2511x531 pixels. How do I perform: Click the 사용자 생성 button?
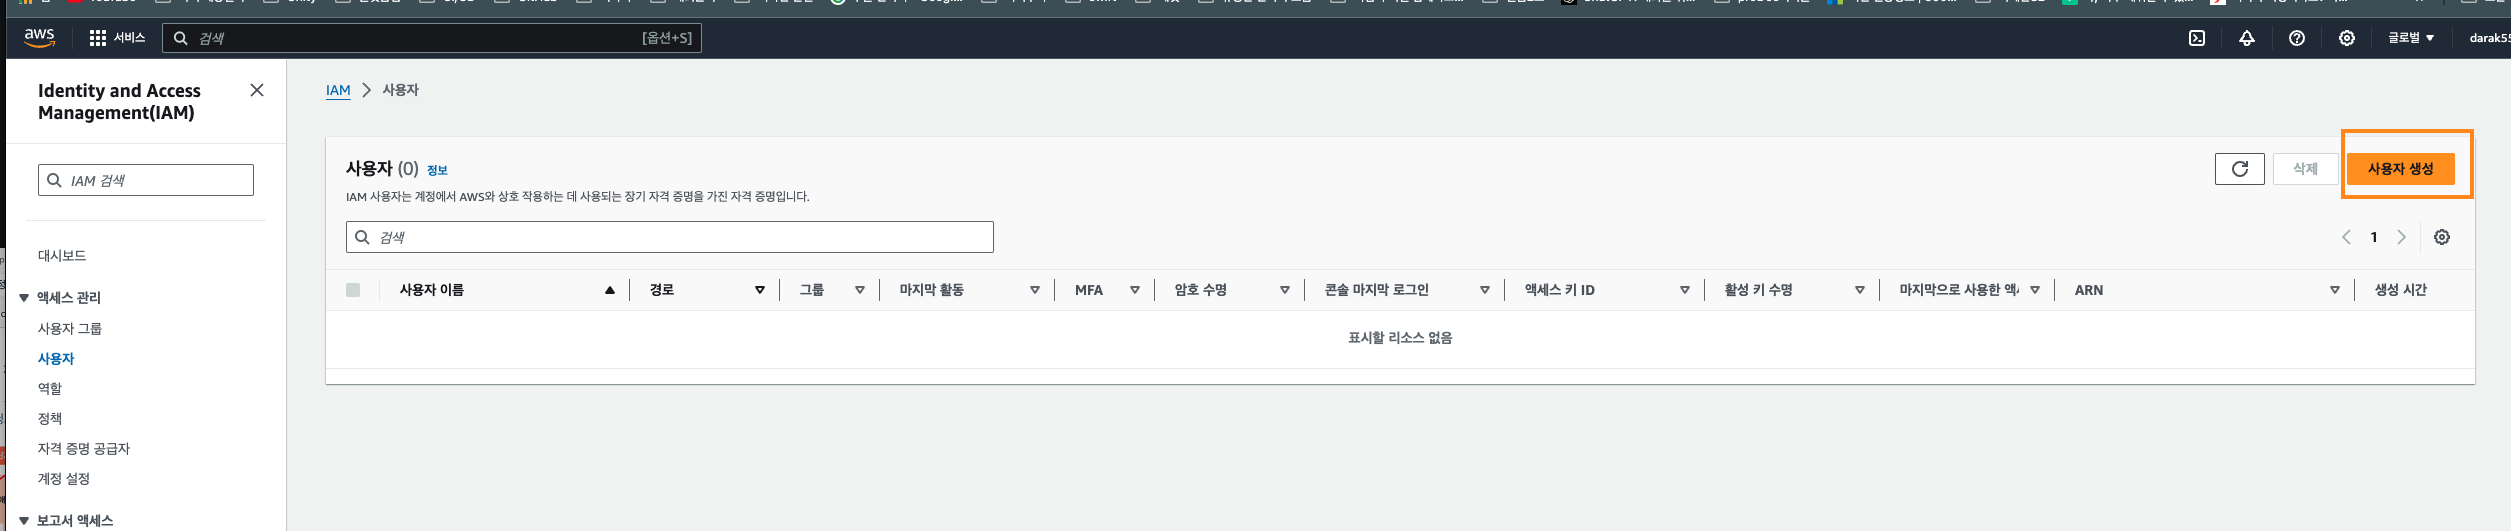2400,169
